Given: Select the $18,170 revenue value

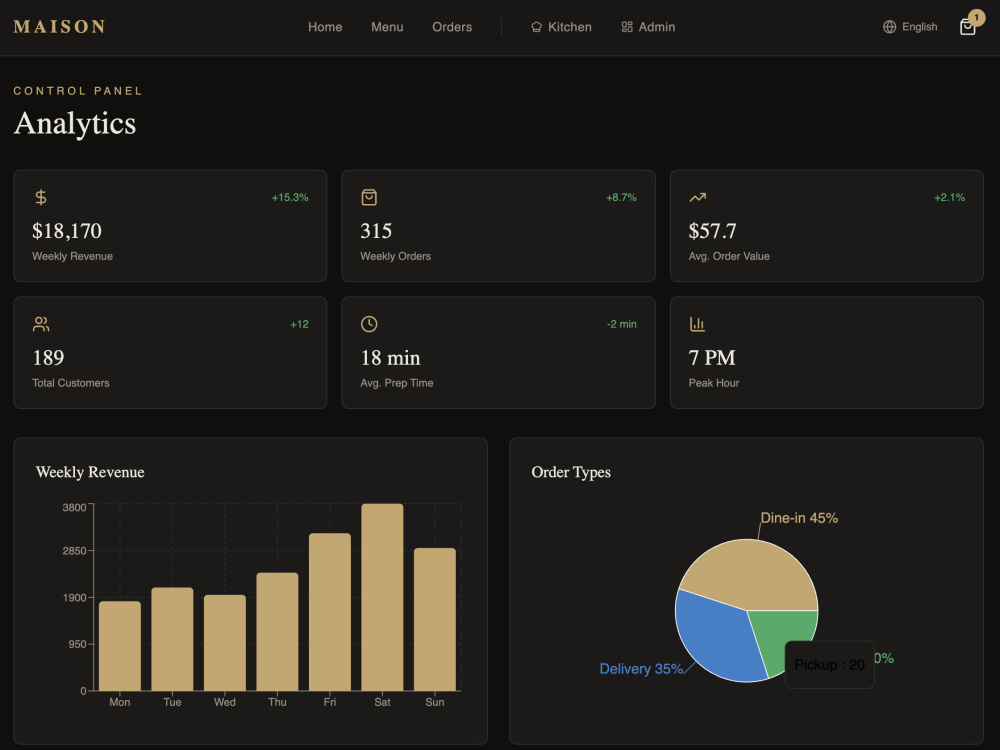Looking at the screenshot, I should pos(67,231).
